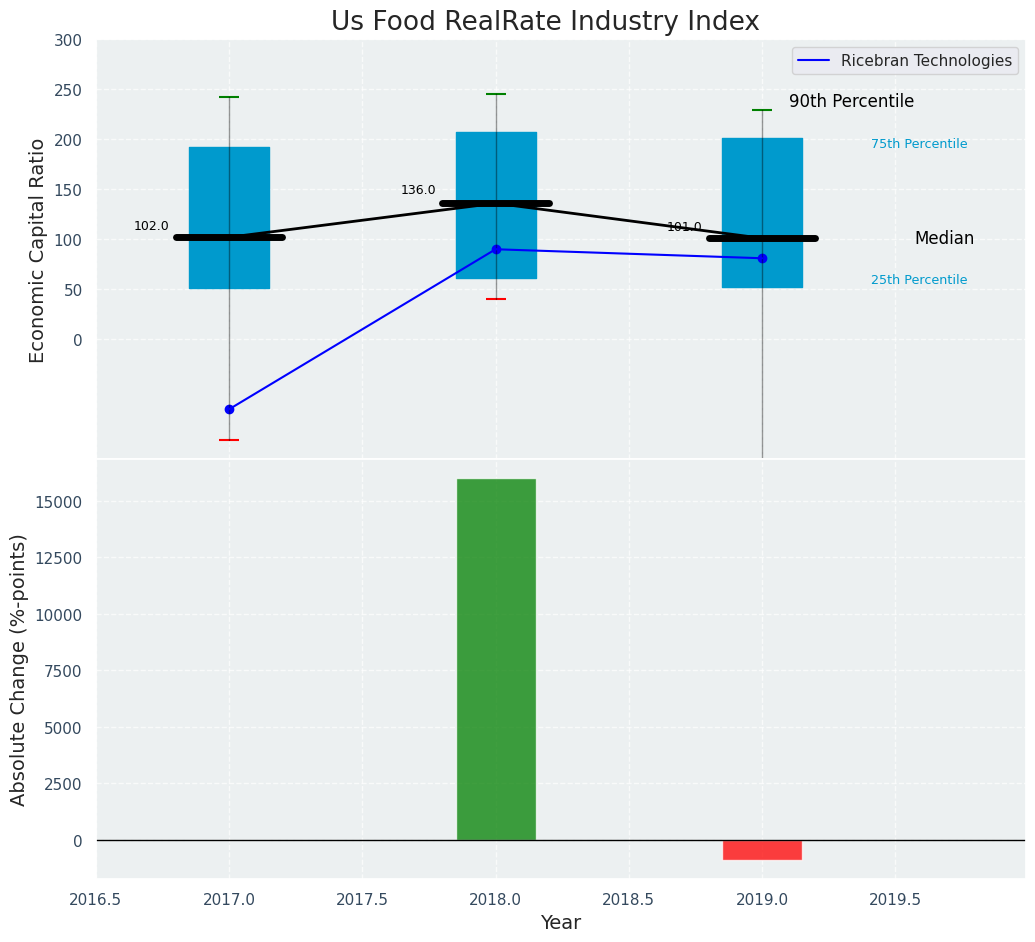Click the 75th Percentile label
Image resolution: width=1035 pixels, height=942 pixels.
coord(918,144)
